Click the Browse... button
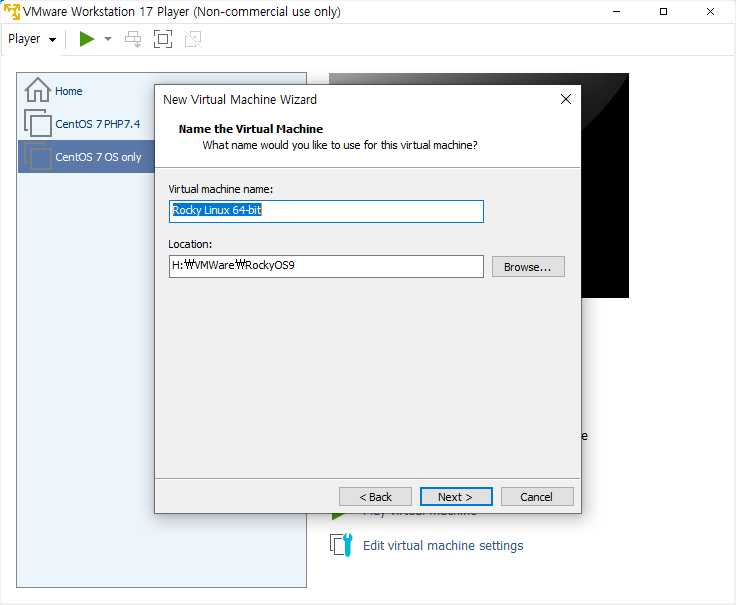The image size is (736, 605). pos(528,267)
